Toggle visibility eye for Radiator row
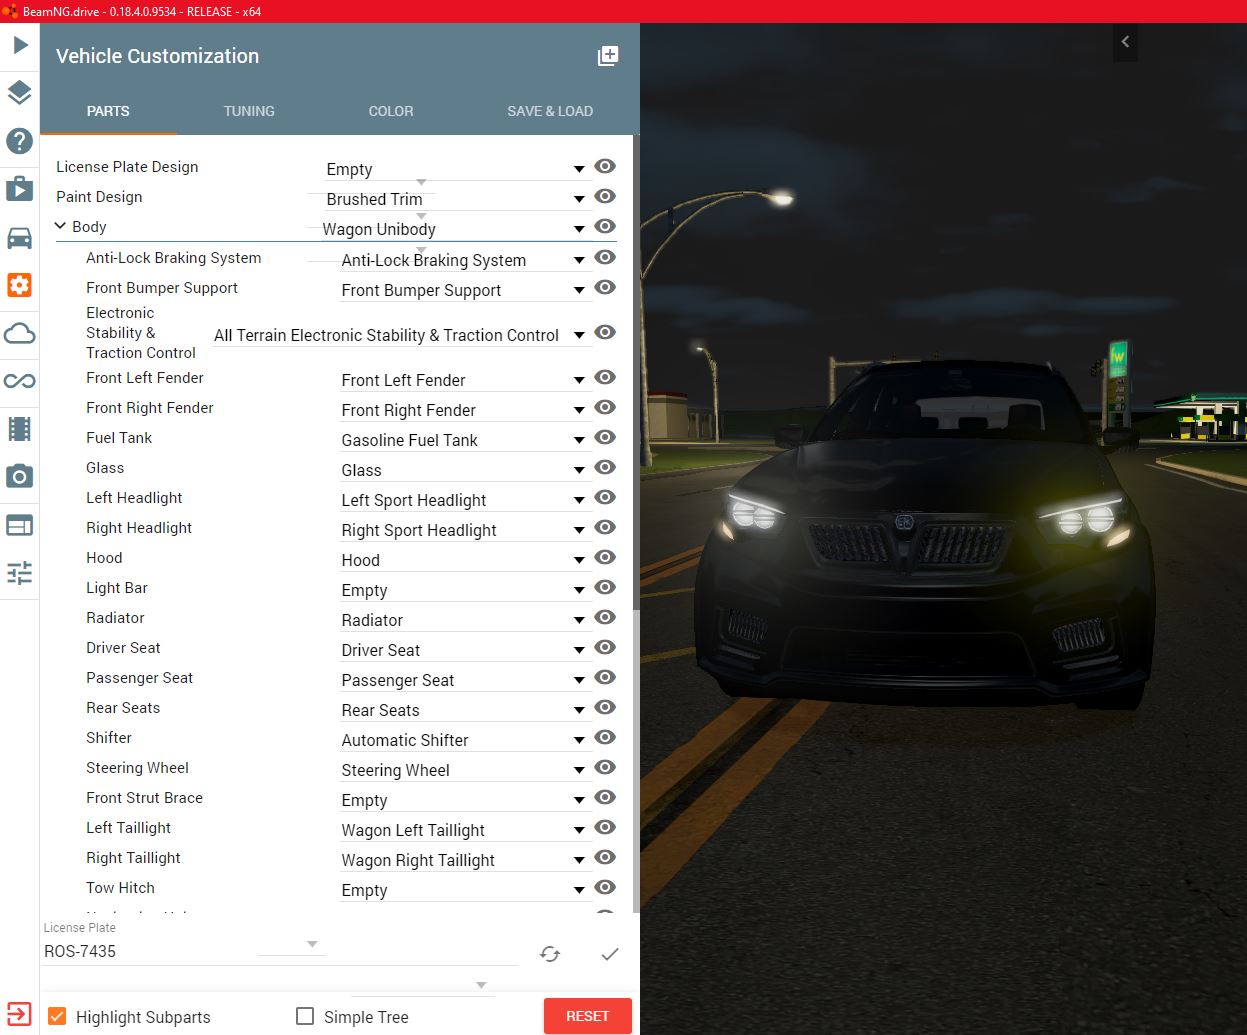1247x1035 pixels. 605,618
